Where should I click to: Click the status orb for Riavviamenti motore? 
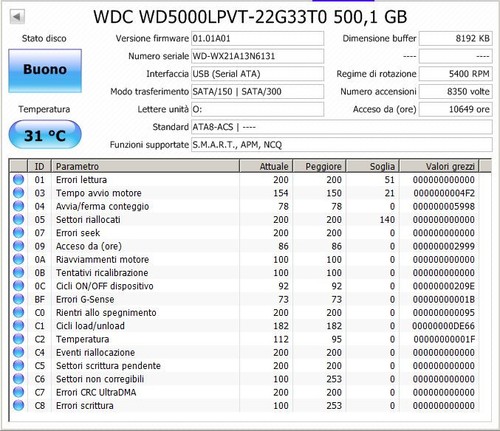tap(19, 259)
